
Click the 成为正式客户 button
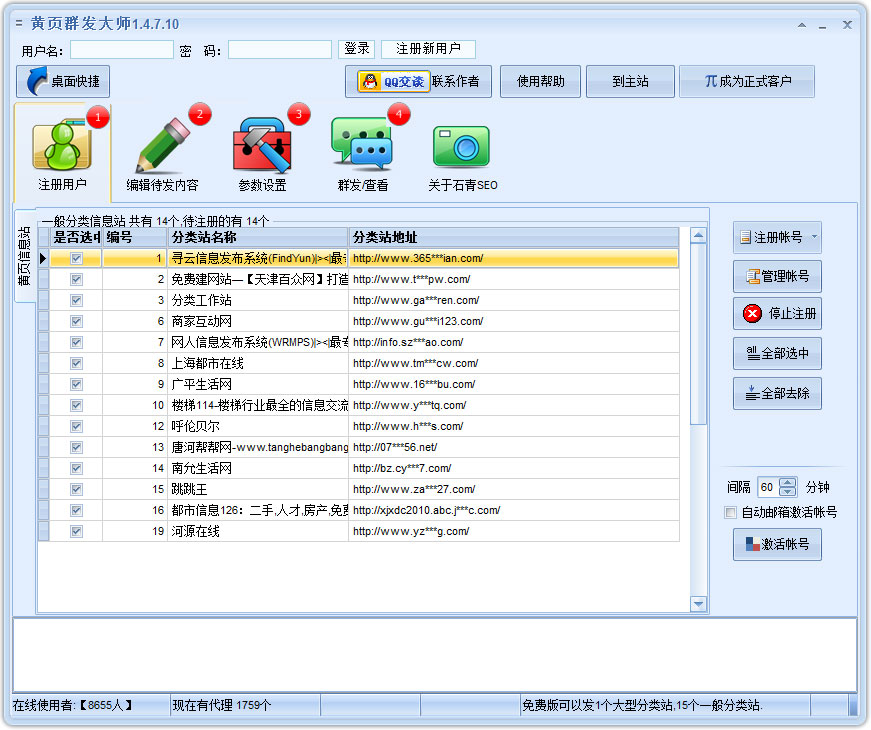pos(747,82)
